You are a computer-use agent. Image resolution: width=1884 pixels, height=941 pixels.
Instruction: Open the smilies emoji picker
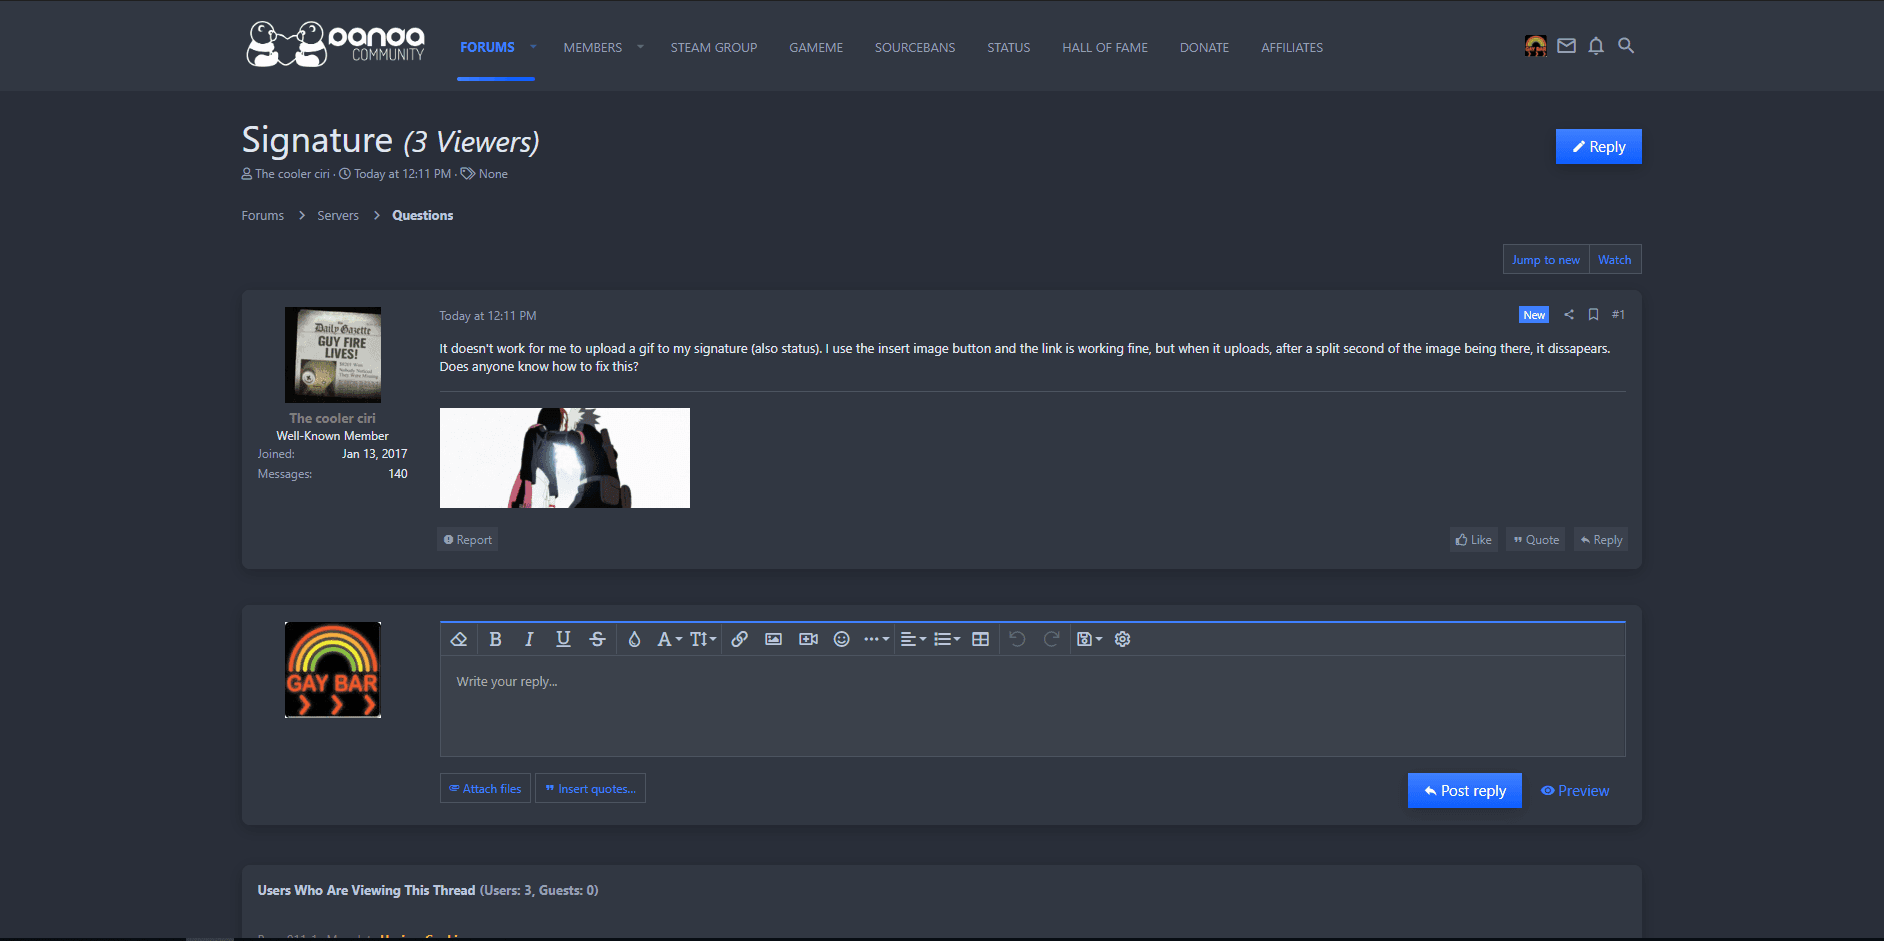click(841, 640)
